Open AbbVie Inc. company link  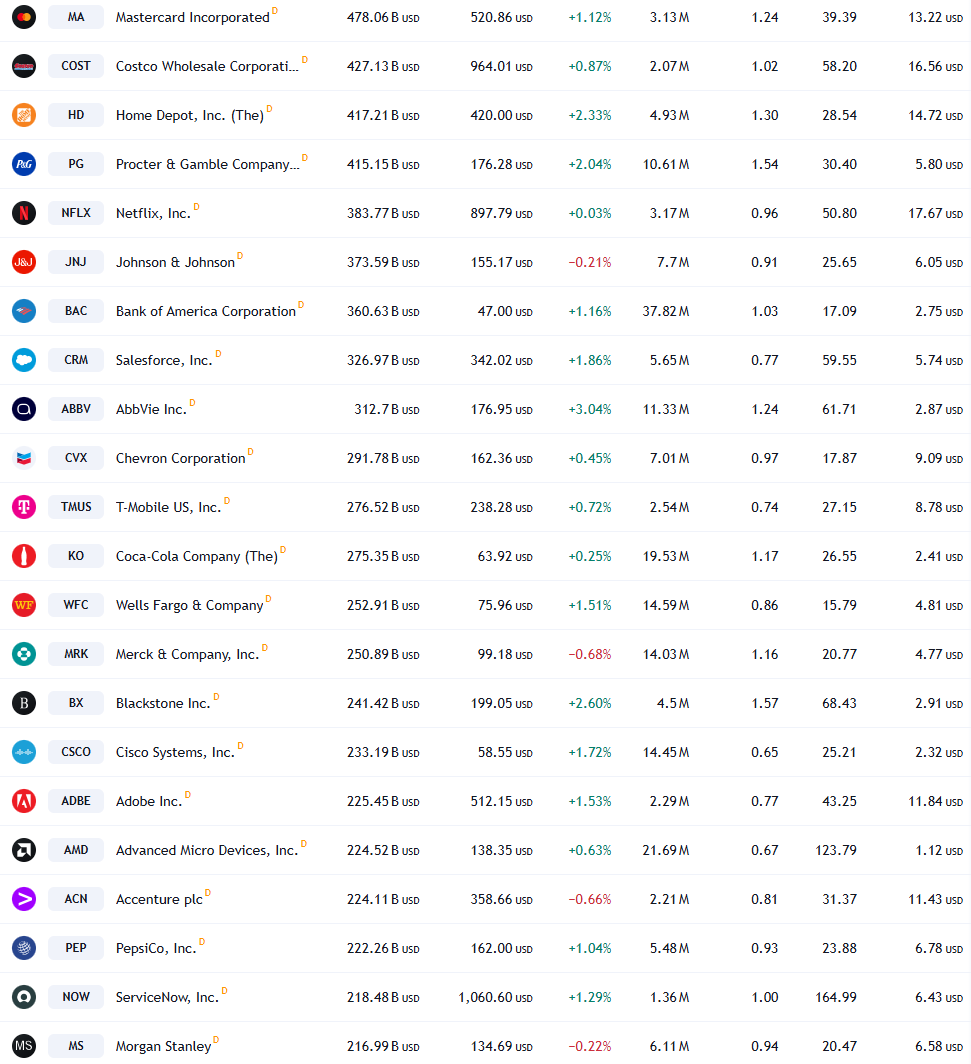coord(151,409)
